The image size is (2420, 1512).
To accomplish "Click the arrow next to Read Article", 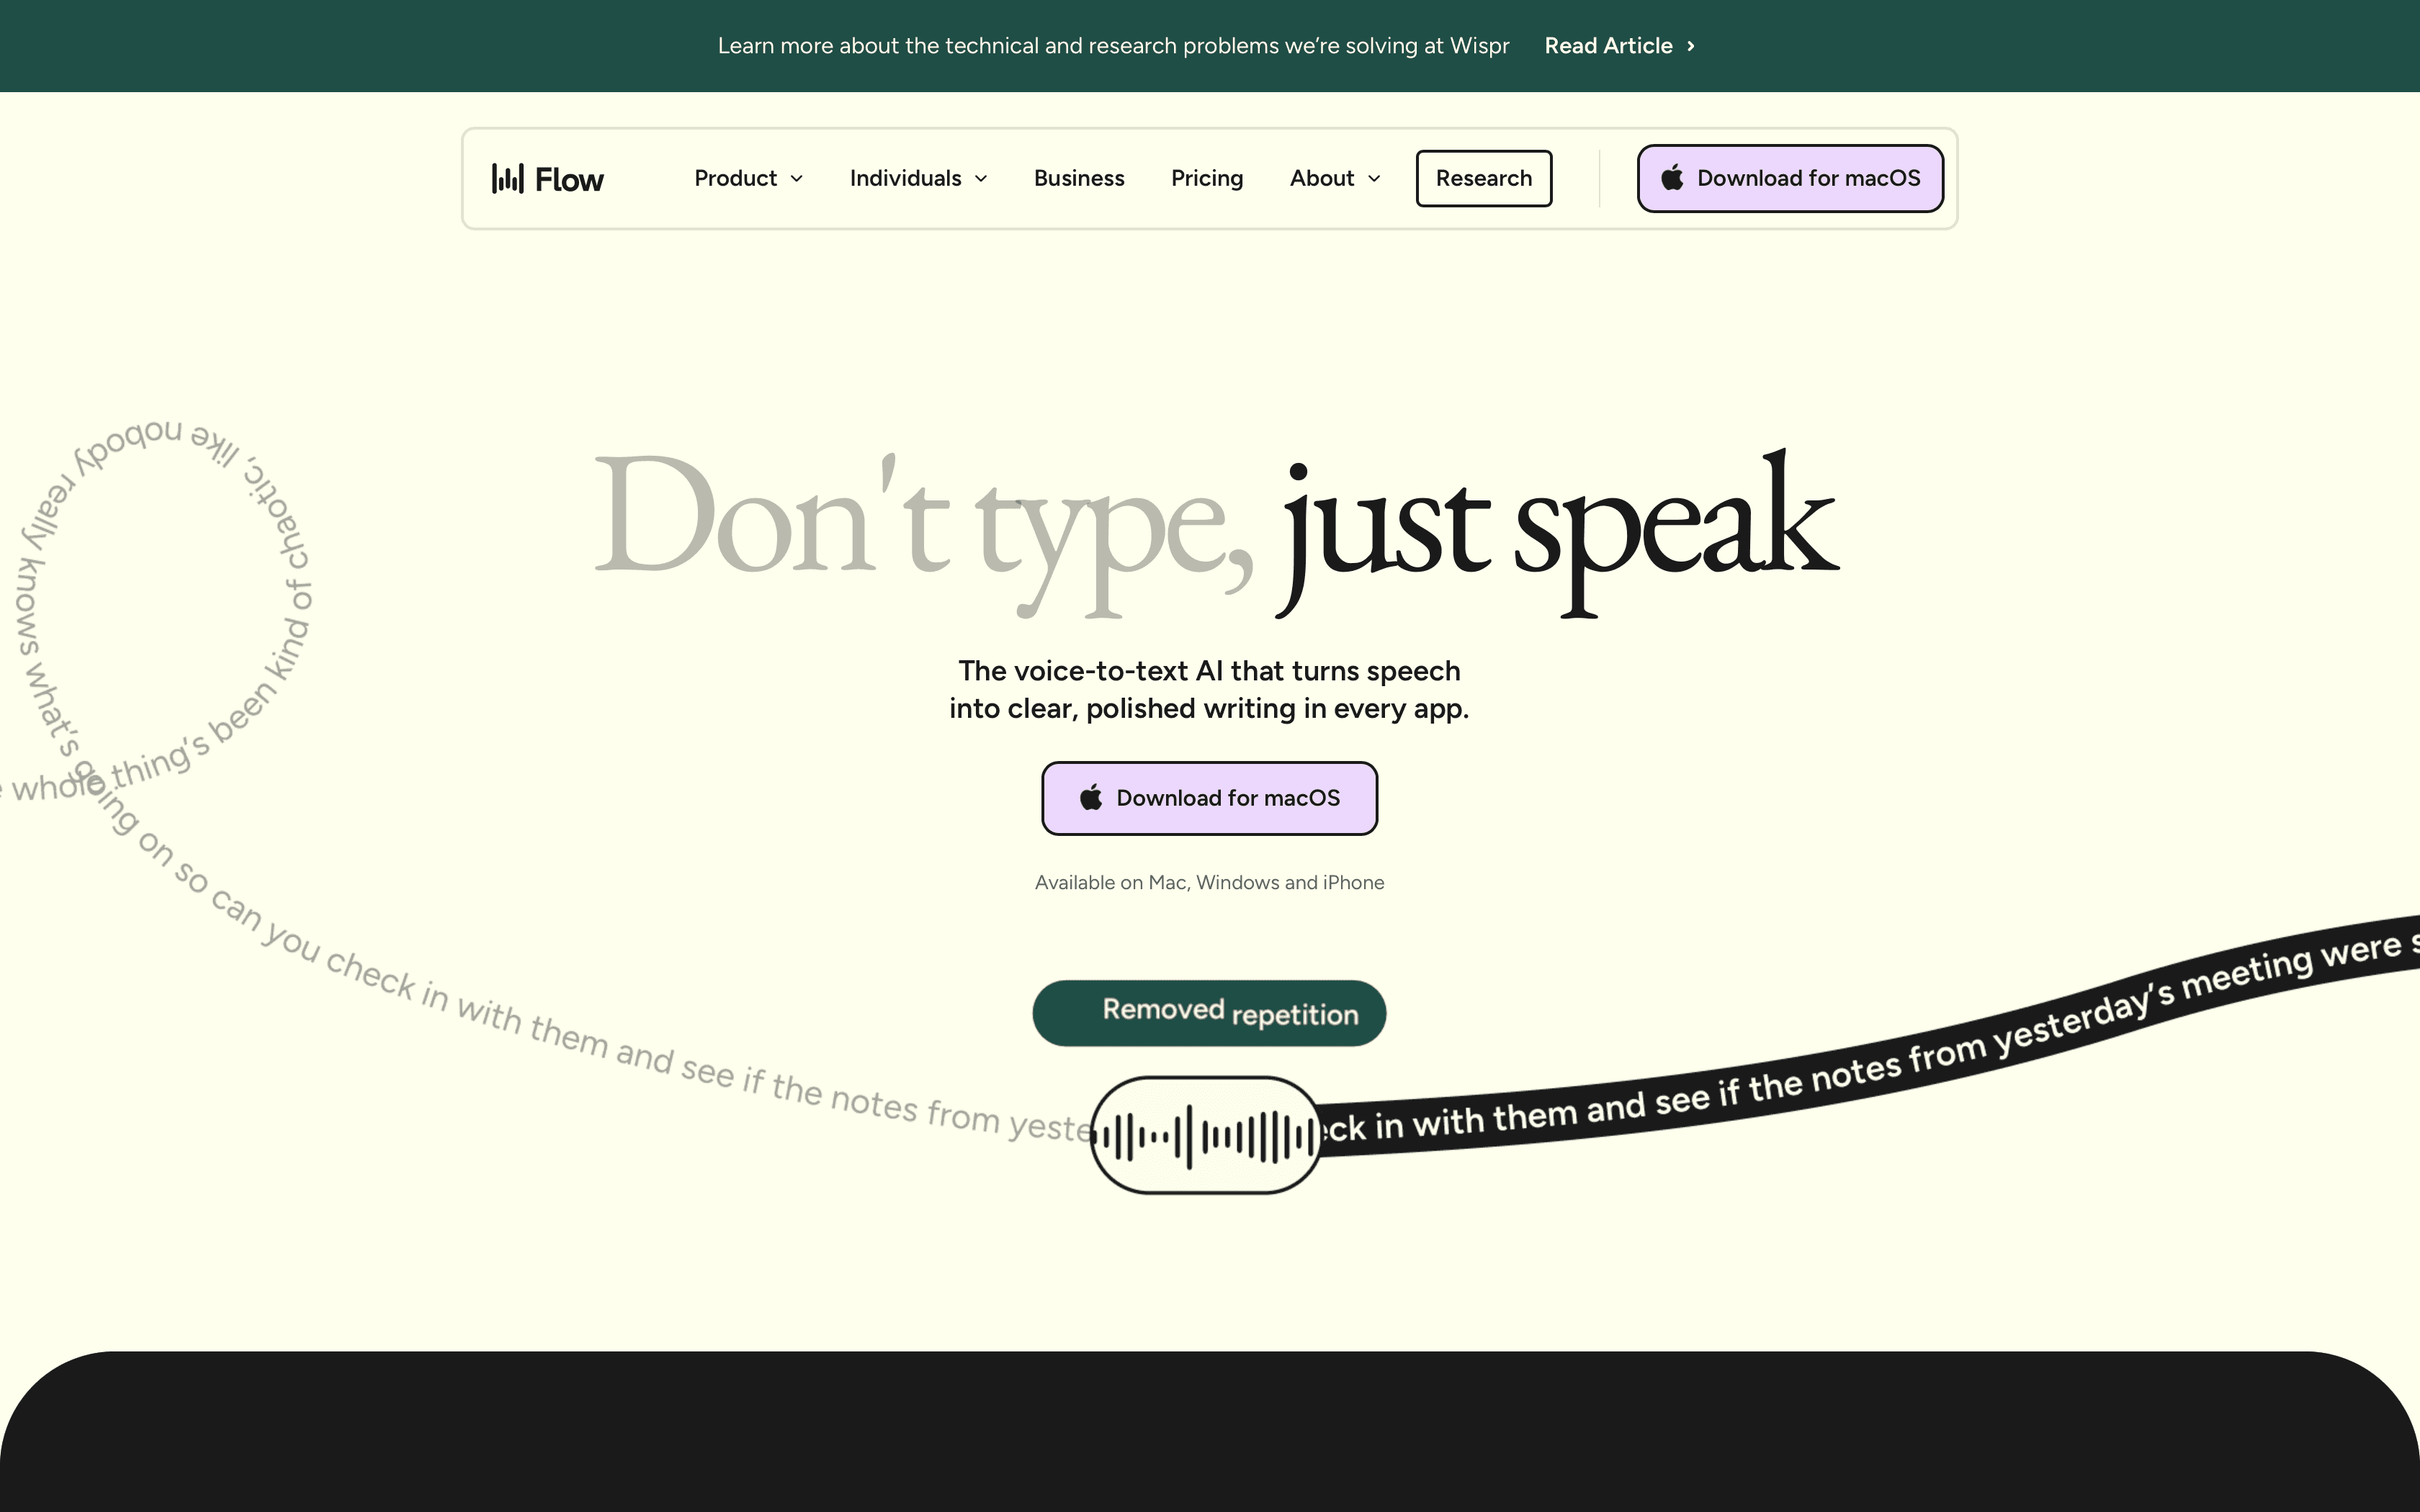I will coord(1691,46).
